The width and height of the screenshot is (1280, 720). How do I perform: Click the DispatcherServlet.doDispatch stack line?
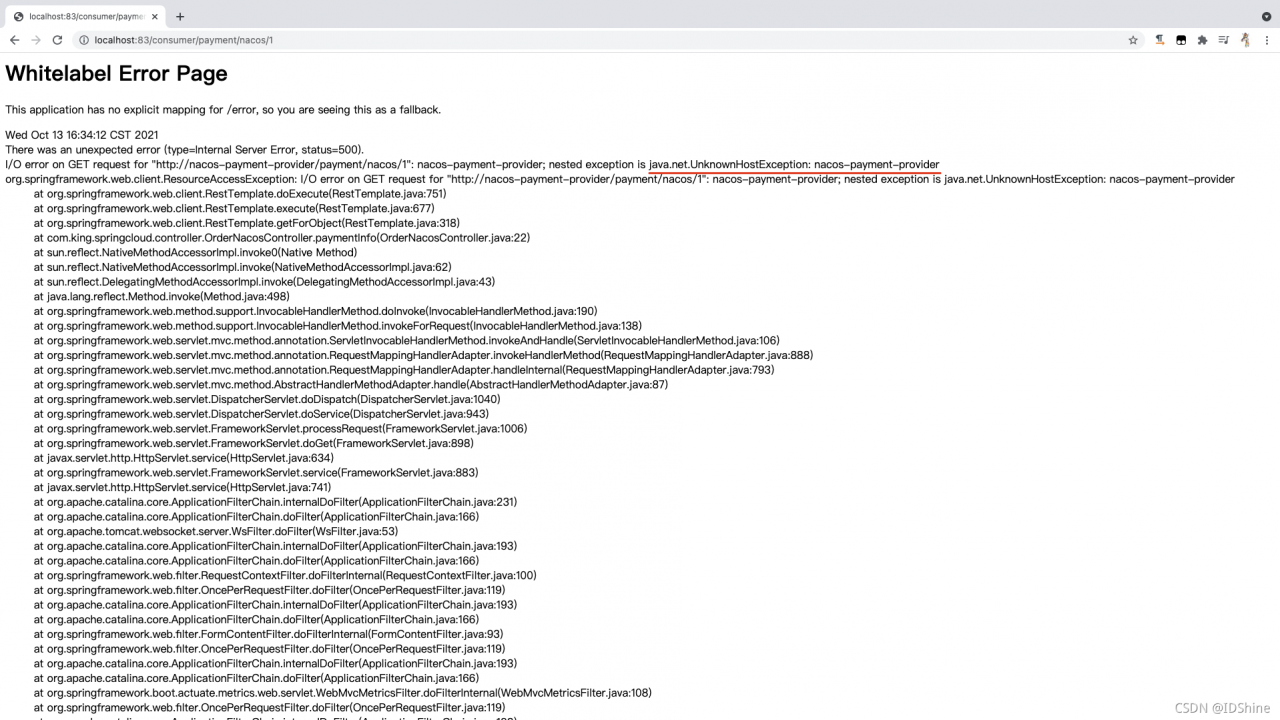[x=267, y=399]
